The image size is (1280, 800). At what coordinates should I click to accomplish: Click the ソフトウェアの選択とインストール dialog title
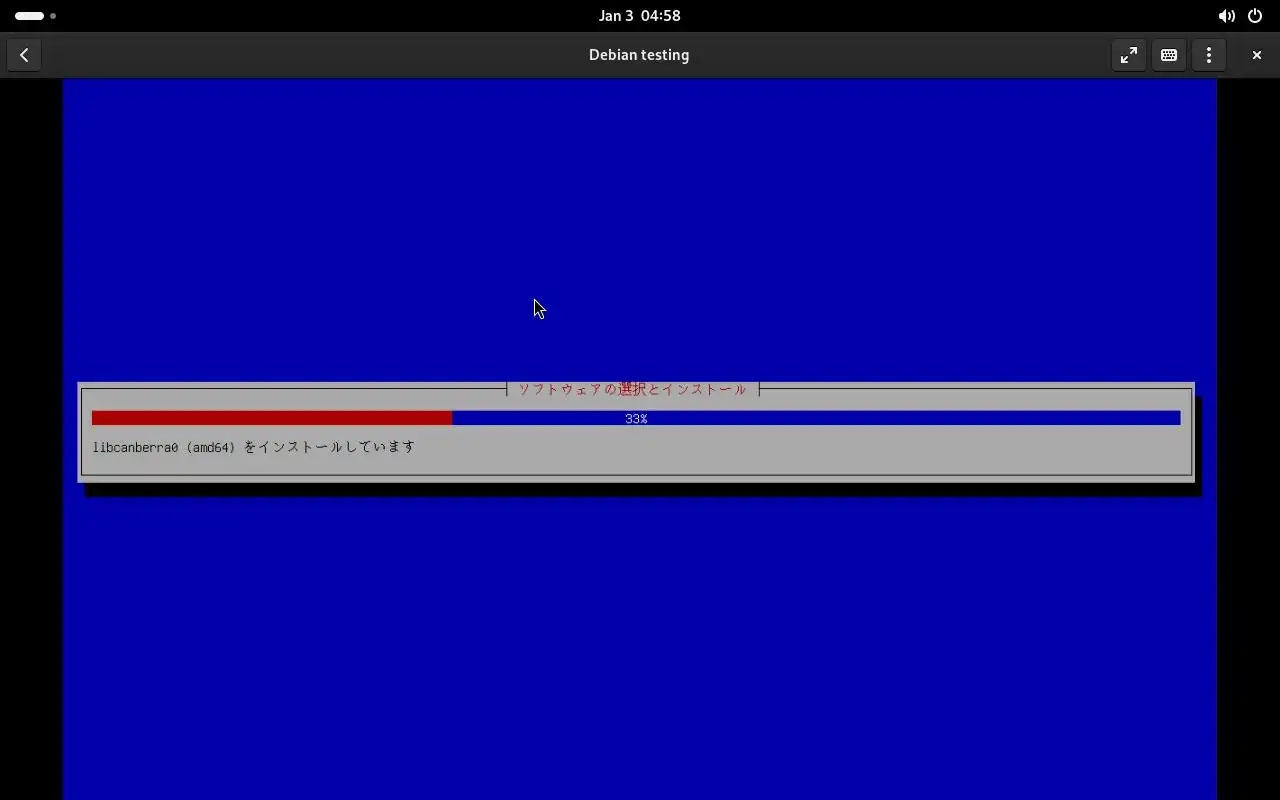tap(632, 389)
